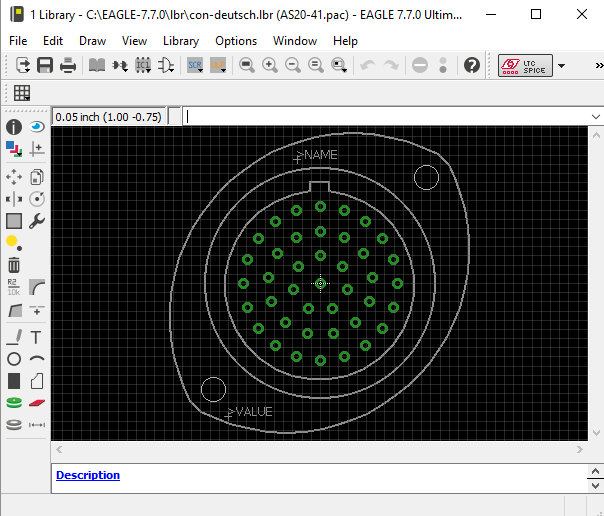Select the Paste tool yellow dot
Viewport: 604px width, 516px height.
coord(14,243)
